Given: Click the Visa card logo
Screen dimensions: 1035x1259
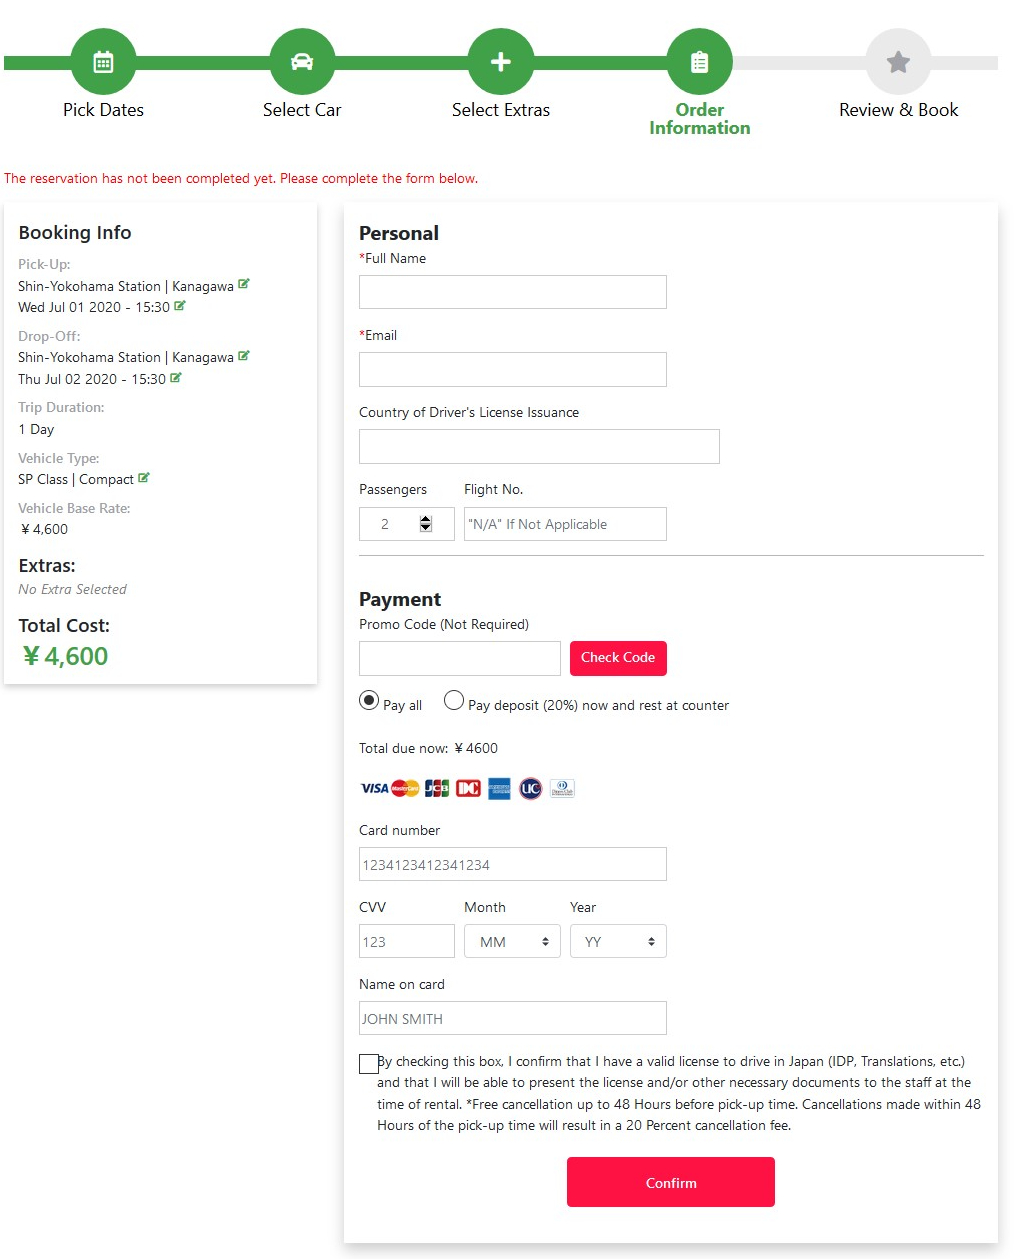Looking at the screenshot, I should click(x=373, y=788).
